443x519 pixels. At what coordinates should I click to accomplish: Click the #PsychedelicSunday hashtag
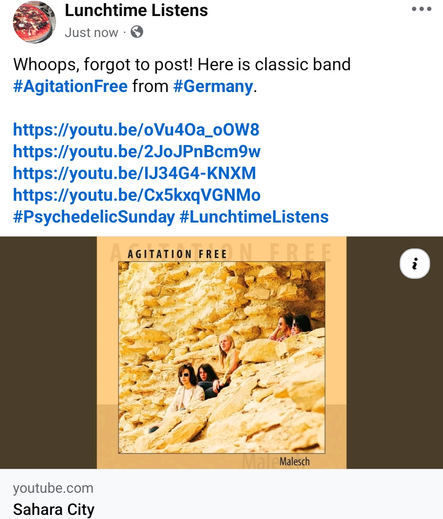coord(94,217)
